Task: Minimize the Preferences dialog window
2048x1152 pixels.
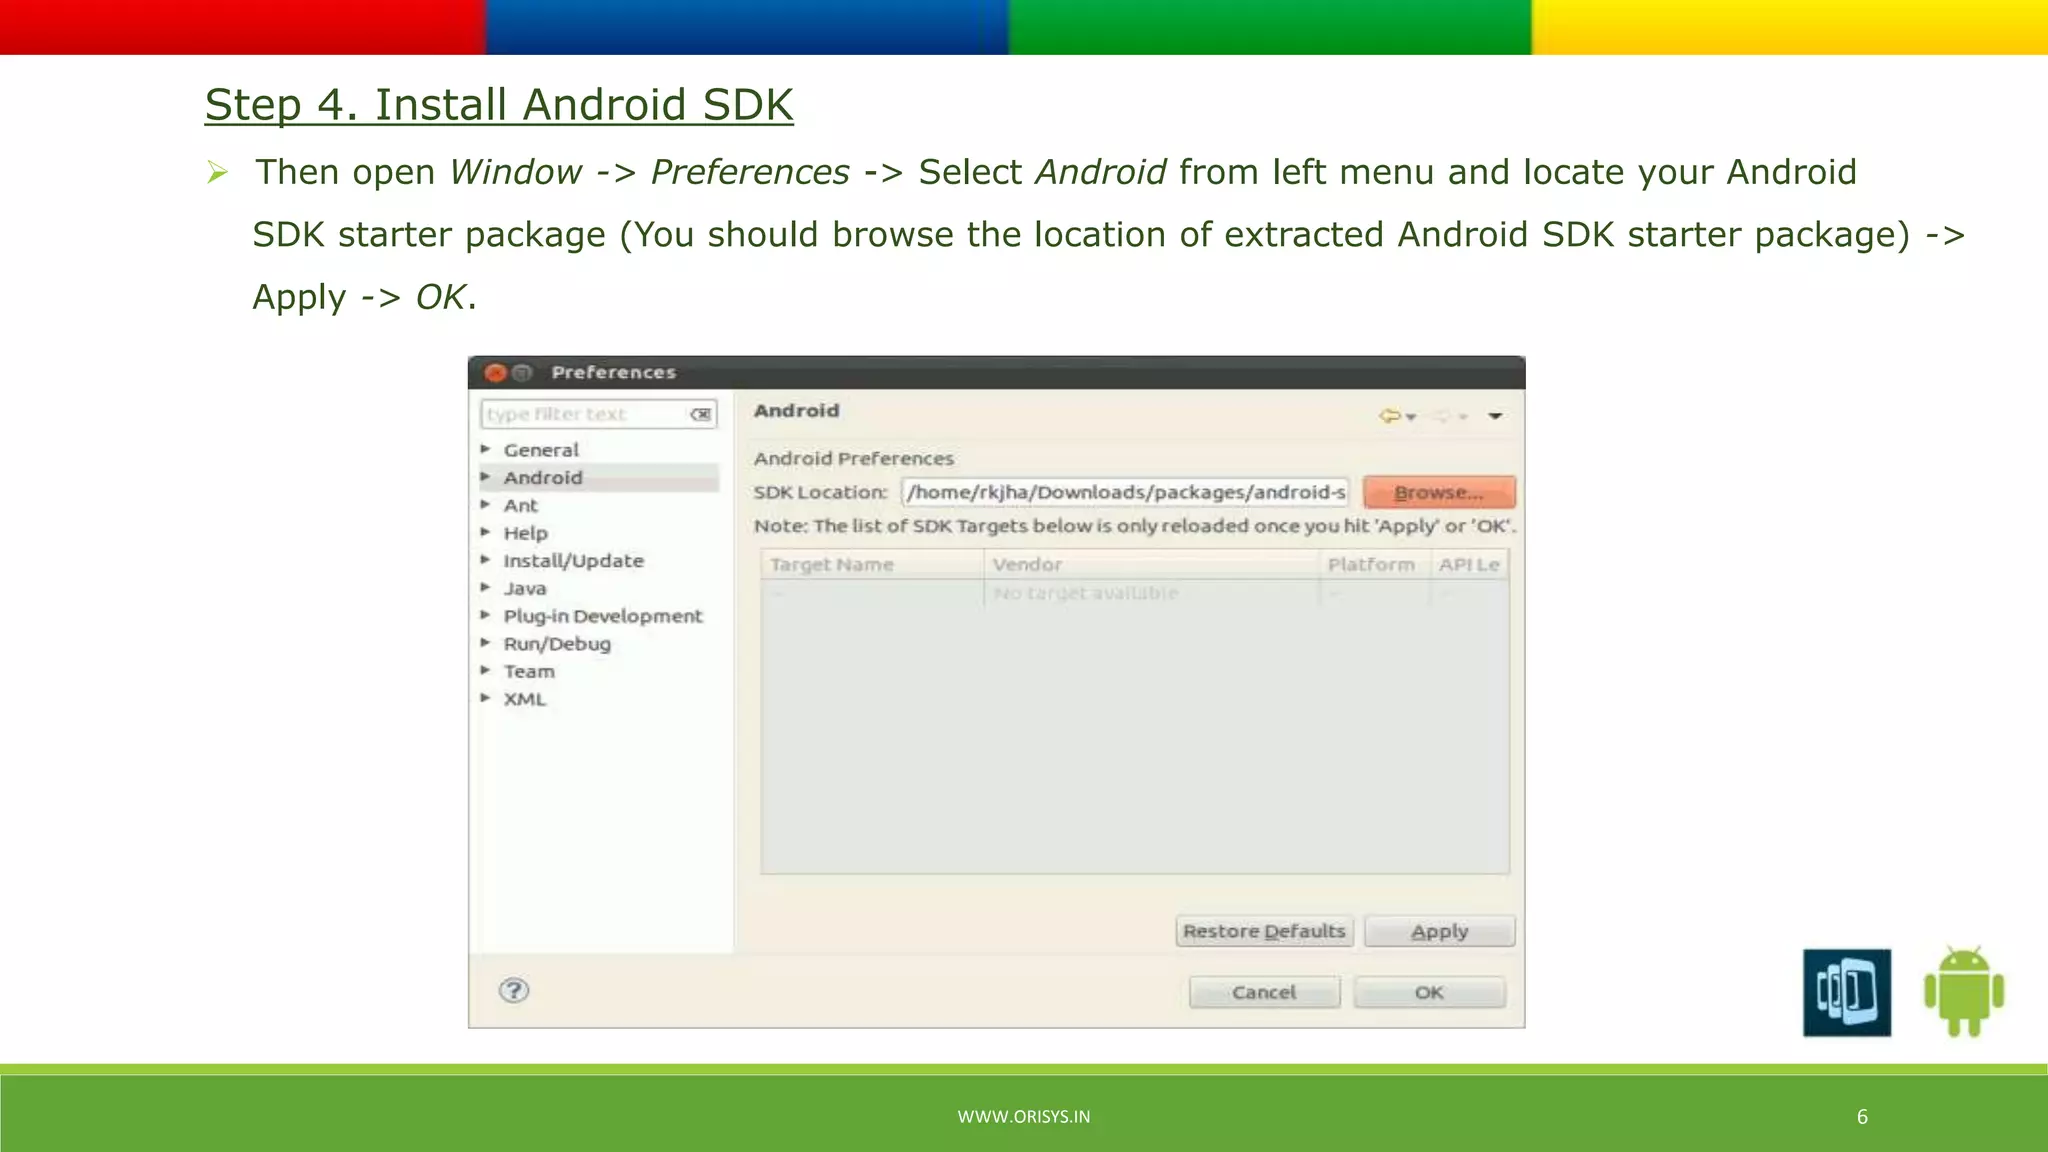Action: pyautogui.click(x=521, y=373)
